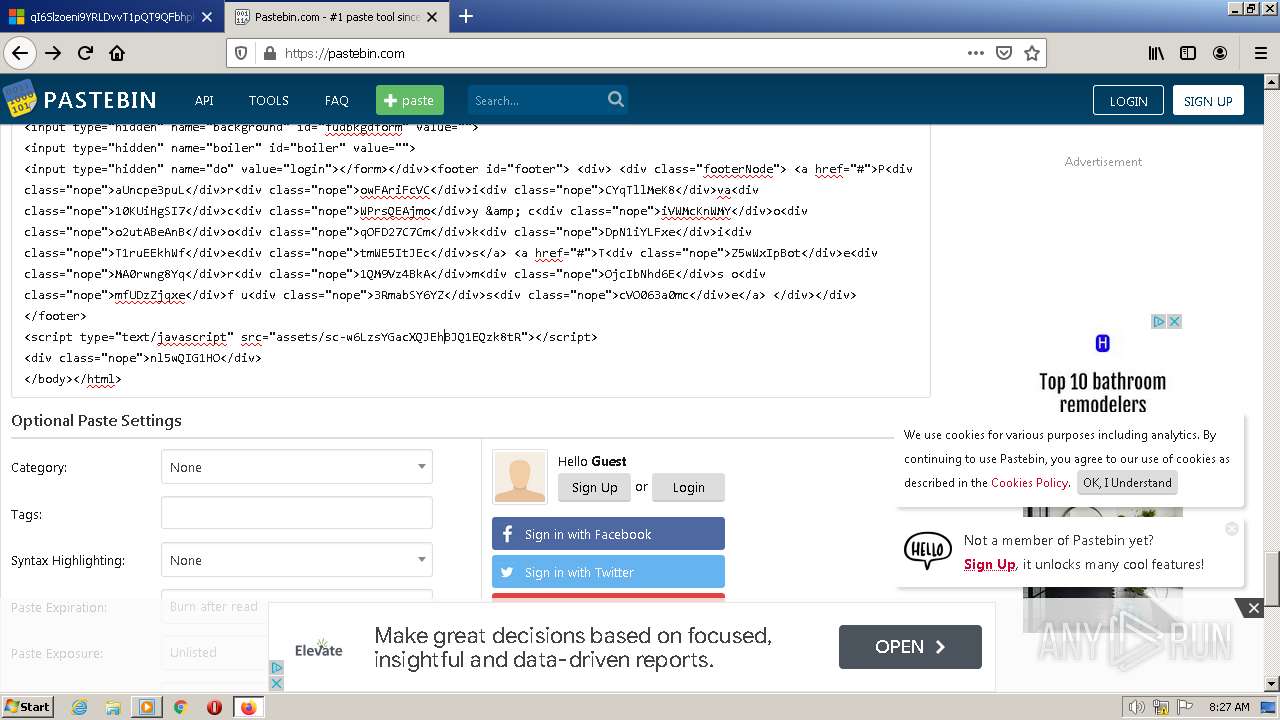Viewport: 1280px width, 720px height.
Task: Click the 8:27 AM taskbar clock
Action: point(1229,707)
